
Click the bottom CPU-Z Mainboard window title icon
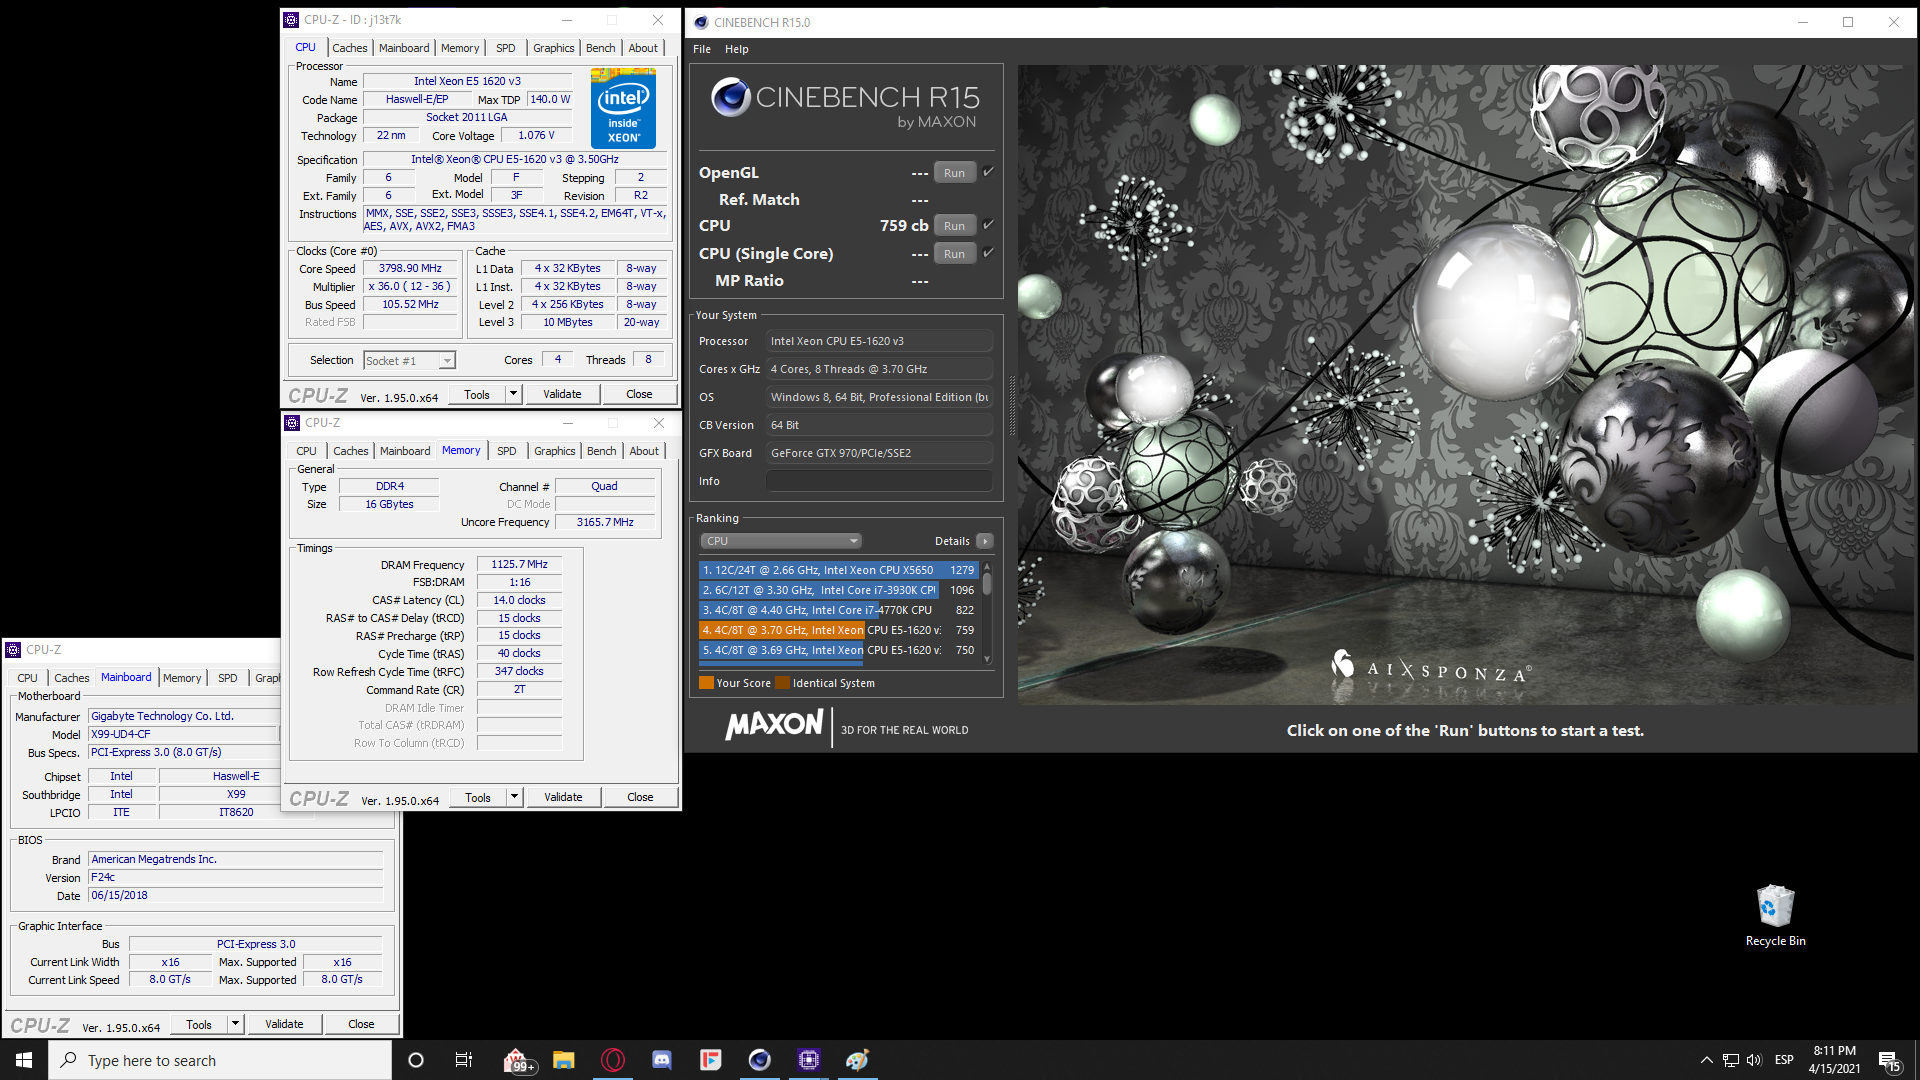(x=13, y=650)
